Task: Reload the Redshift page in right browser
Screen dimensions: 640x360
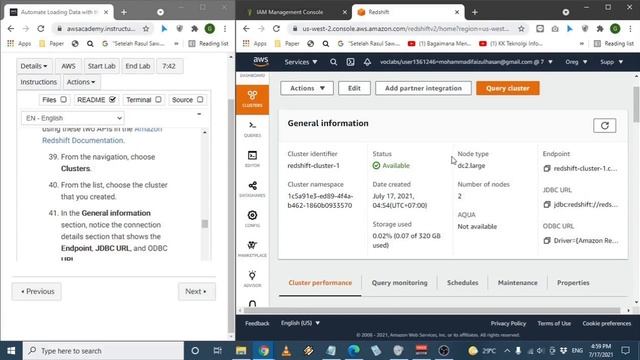Action: coord(276,29)
